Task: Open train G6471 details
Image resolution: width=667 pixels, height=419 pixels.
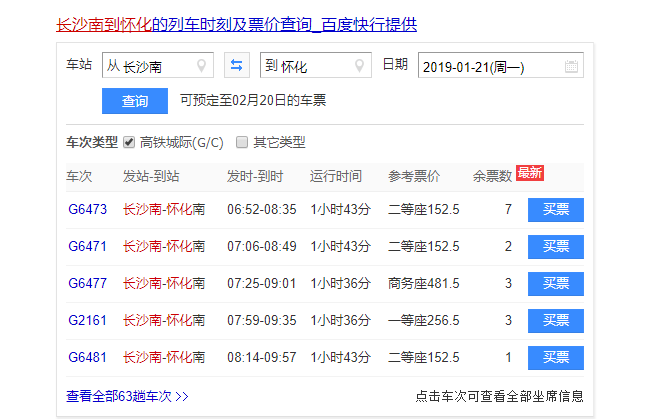Action: (87, 247)
